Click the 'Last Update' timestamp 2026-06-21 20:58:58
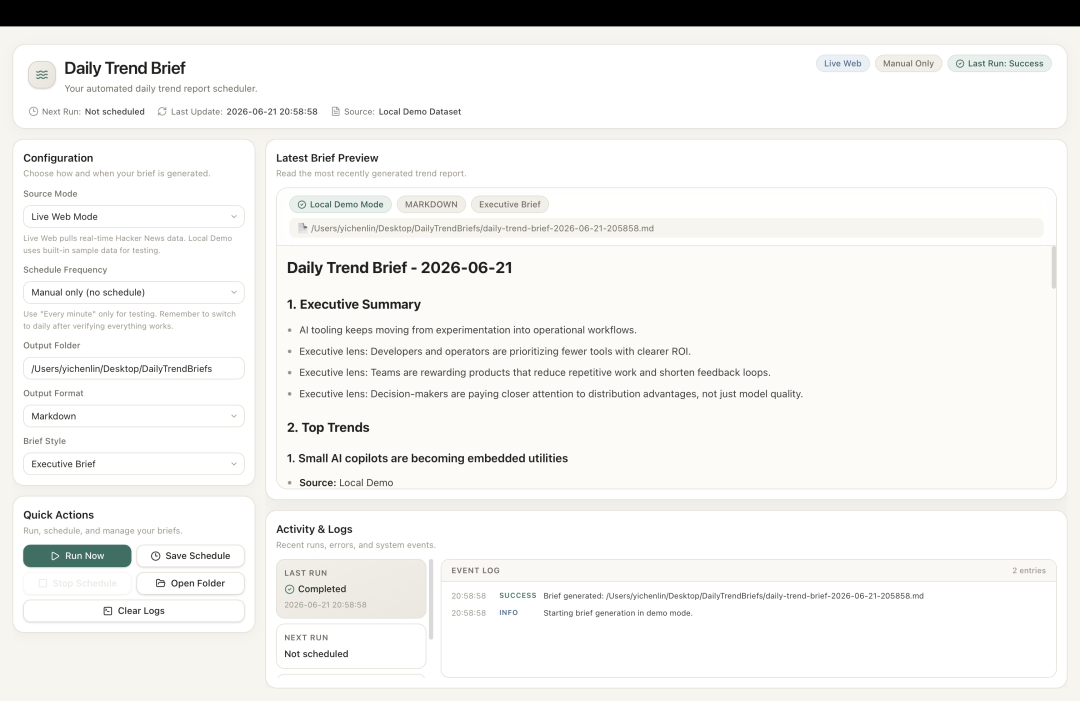This screenshot has height=701, width=1080. (x=272, y=112)
